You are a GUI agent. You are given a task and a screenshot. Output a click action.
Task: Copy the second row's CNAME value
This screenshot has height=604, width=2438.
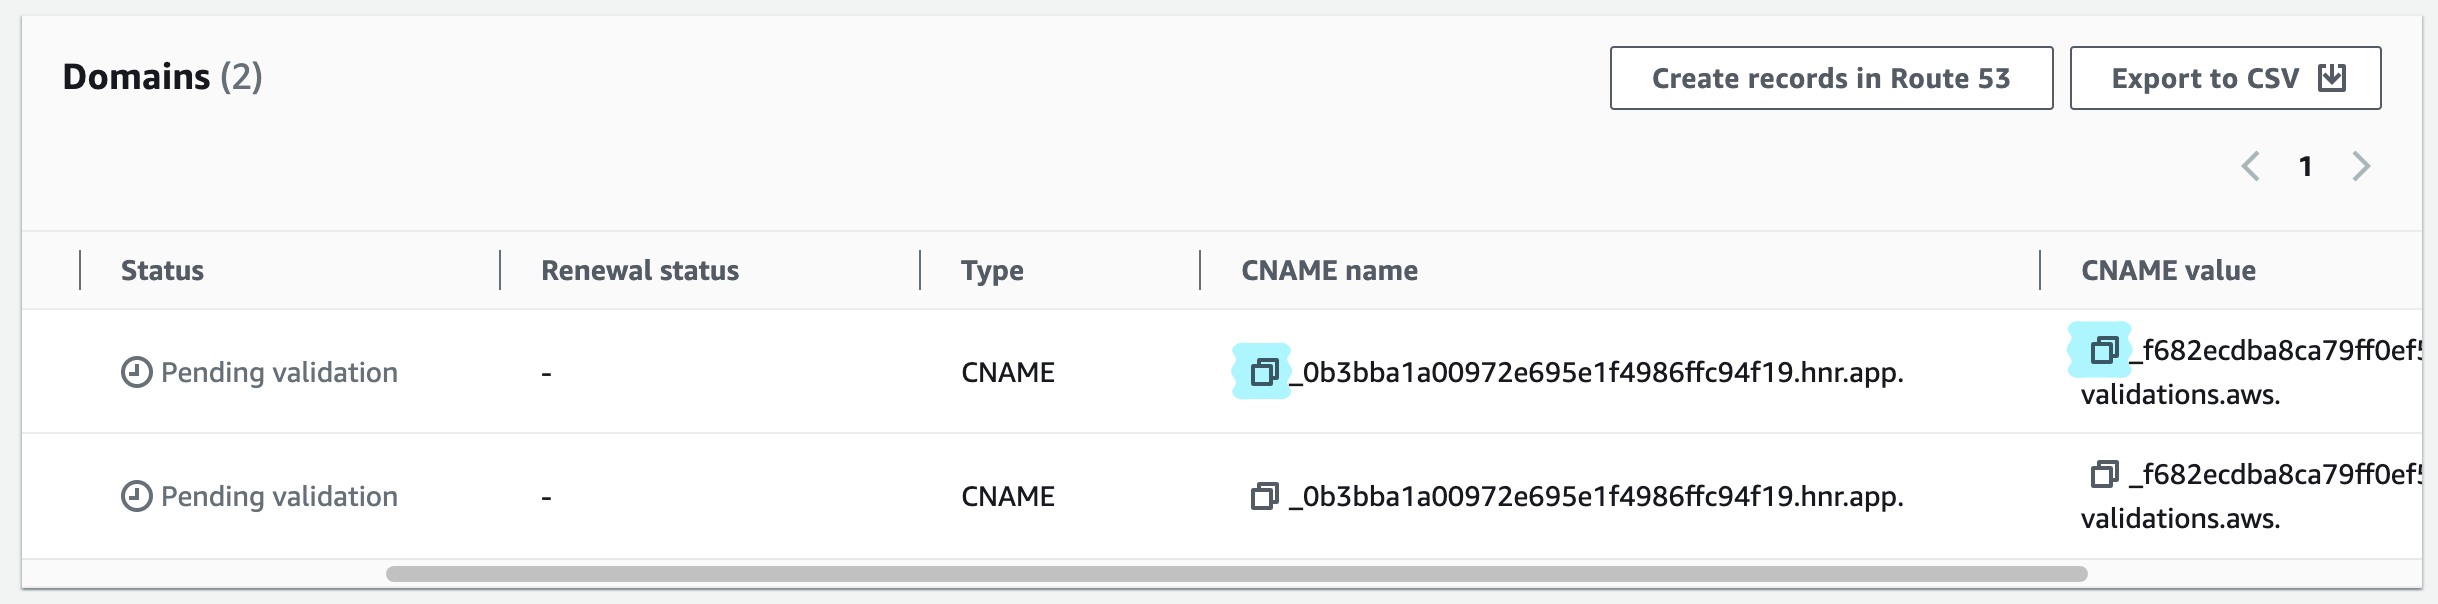click(2103, 474)
